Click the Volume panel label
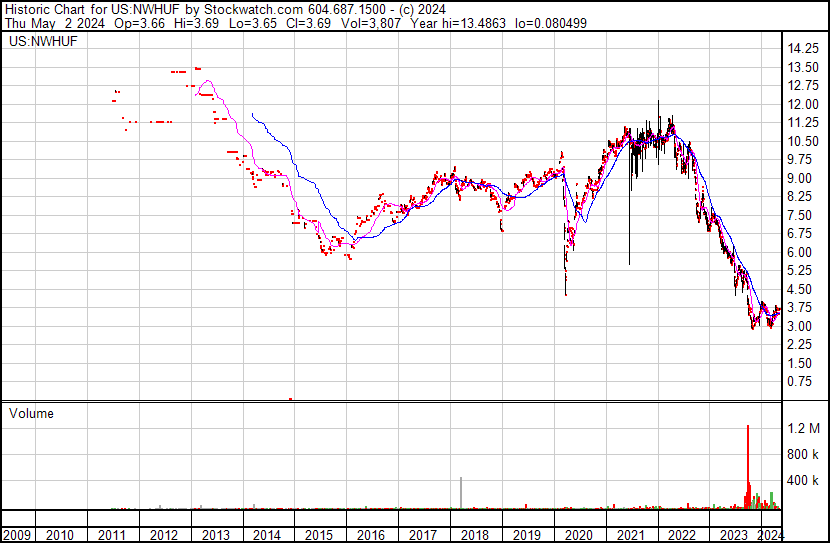 (x=31, y=413)
